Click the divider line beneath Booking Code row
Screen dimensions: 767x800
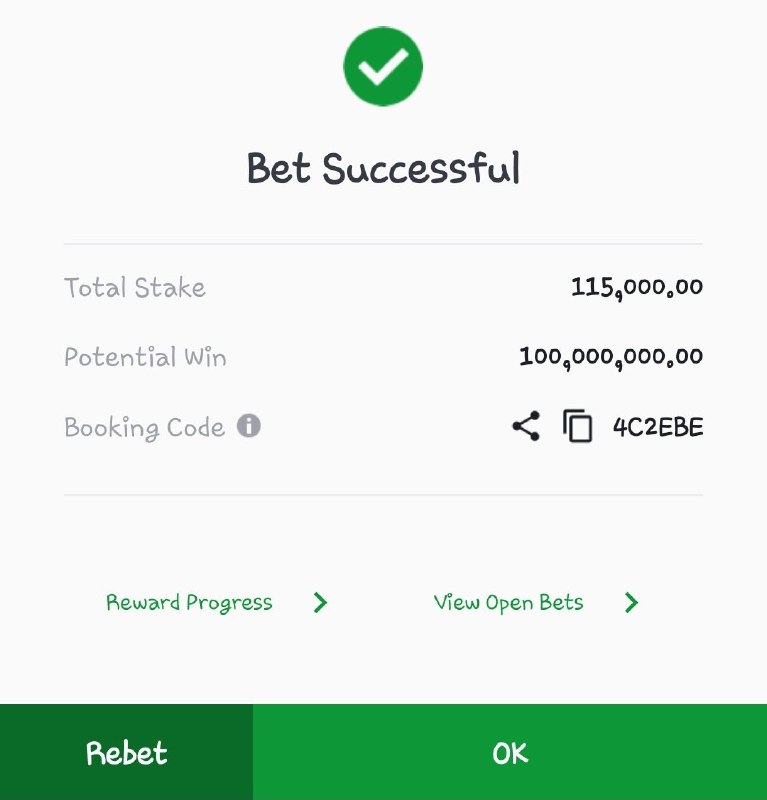(383, 494)
